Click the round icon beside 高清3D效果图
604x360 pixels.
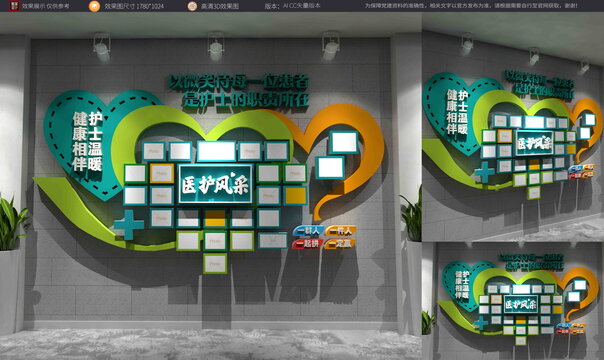pyautogui.click(x=192, y=6)
